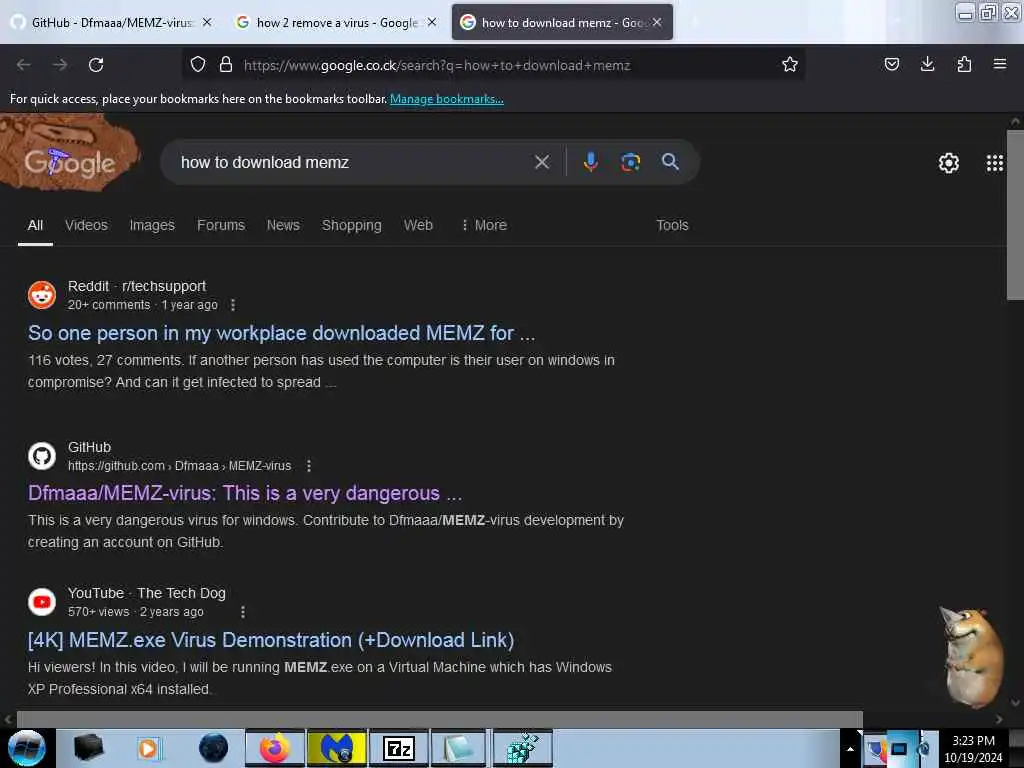Open the Manage bookmarks link
The image size is (1024, 768).
(x=447, y=99)
